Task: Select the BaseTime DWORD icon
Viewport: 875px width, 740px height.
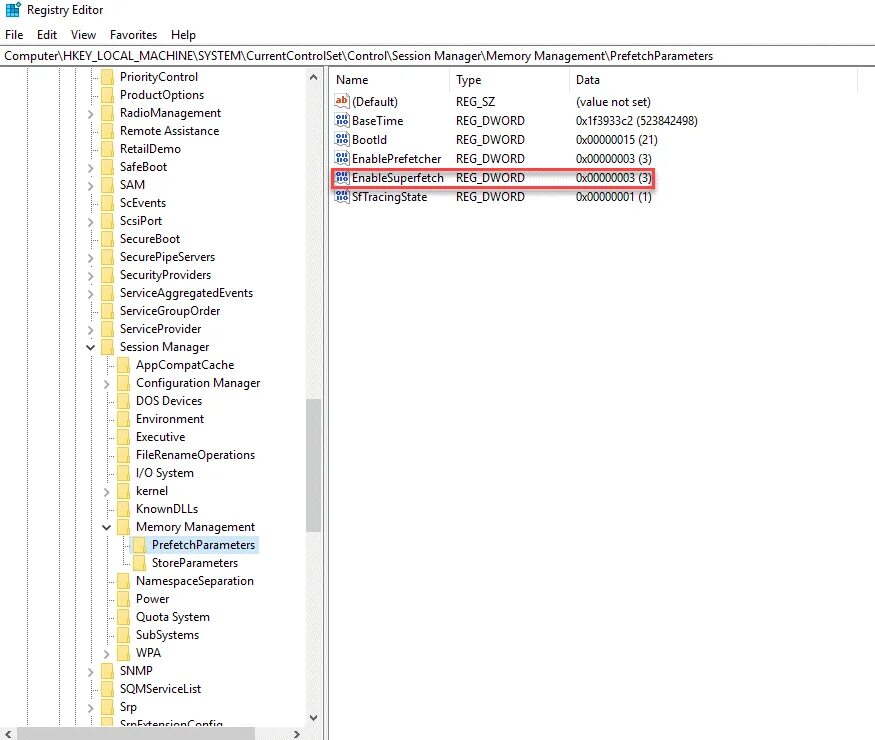Action: (342, 120)
